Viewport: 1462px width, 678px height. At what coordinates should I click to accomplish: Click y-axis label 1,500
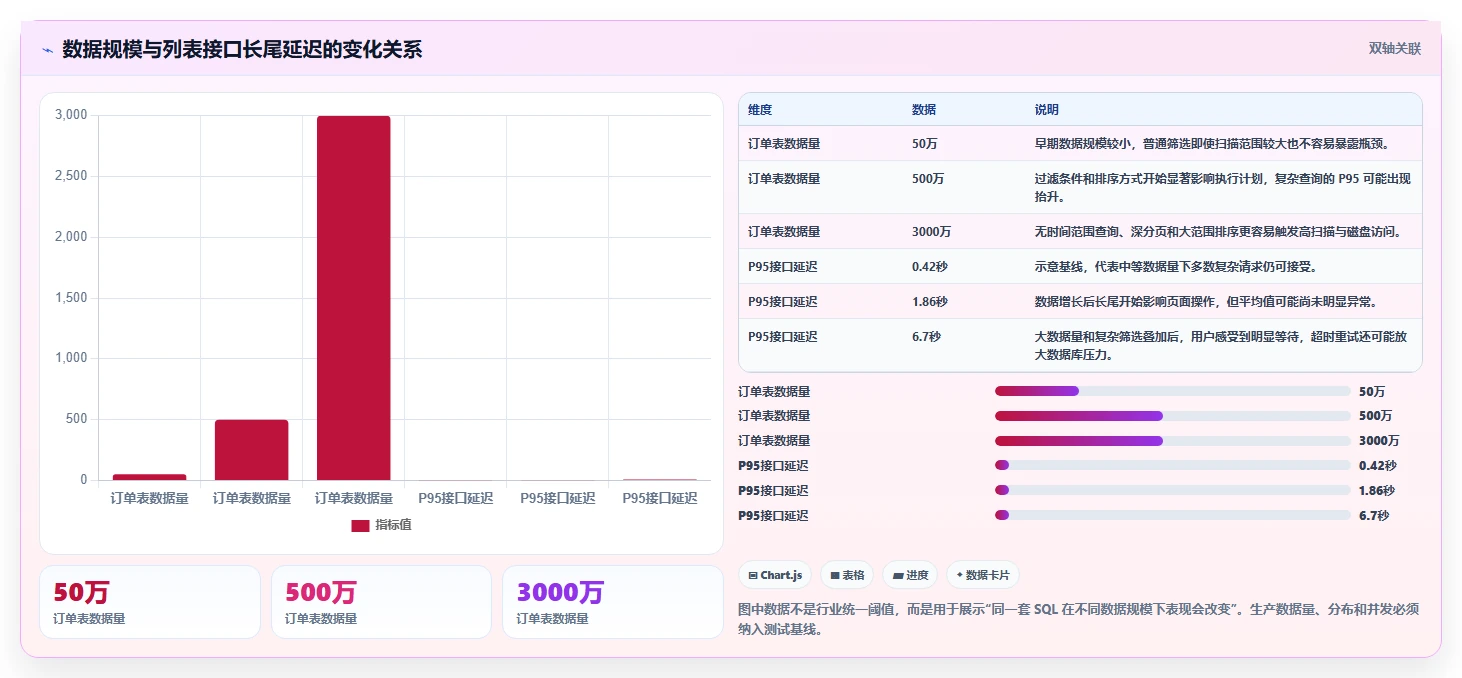click(x=70, y=298)
